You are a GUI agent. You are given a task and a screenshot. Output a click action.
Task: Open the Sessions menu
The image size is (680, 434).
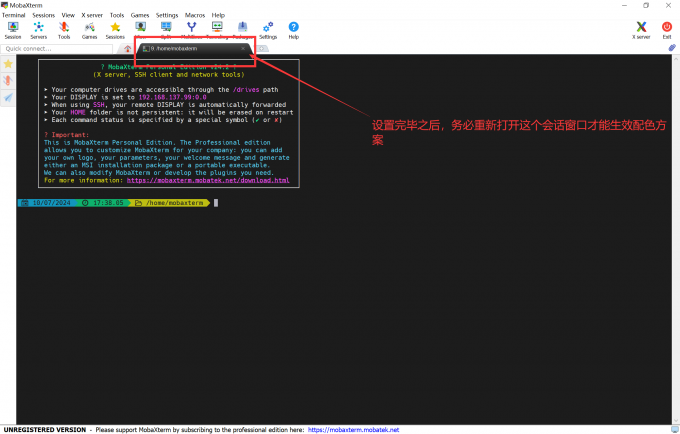click(x=43, y=15)
